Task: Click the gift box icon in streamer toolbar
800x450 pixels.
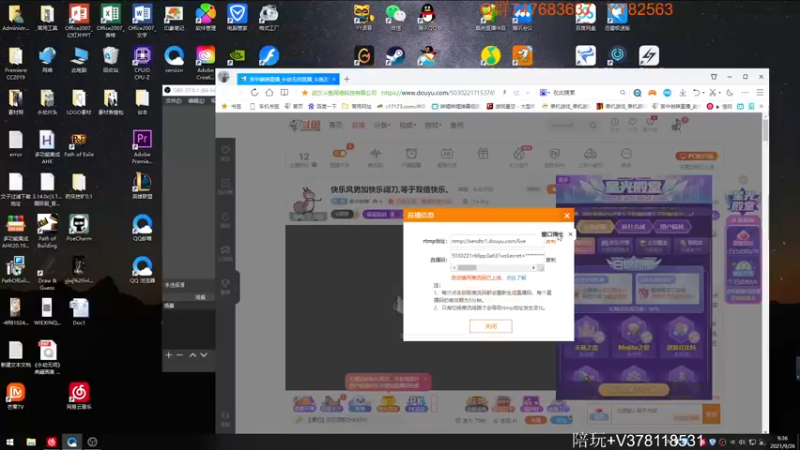Action: click(483, 154)
